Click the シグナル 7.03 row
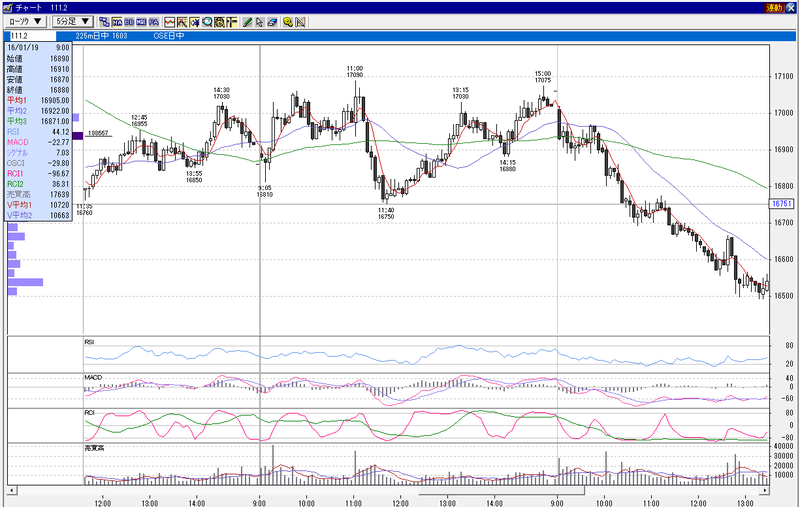 [38, 153]
